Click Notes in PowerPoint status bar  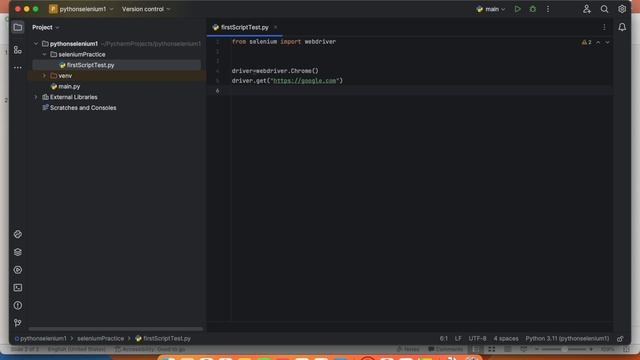408,349
